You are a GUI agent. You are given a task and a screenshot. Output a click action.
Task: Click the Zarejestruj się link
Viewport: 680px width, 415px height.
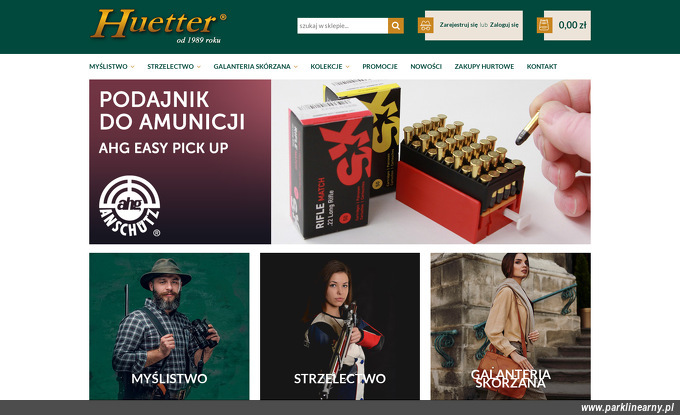pos(458,25)
